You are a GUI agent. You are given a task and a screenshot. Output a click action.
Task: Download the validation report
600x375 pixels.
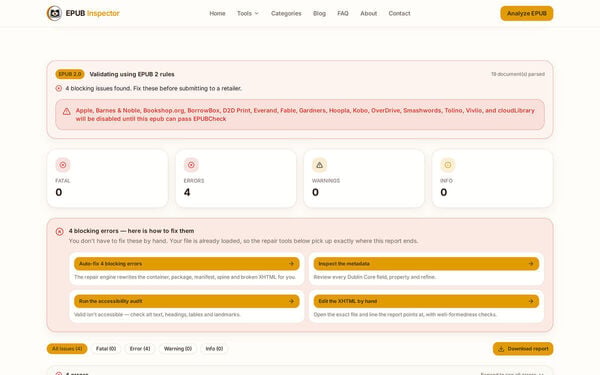coord(523,349)
